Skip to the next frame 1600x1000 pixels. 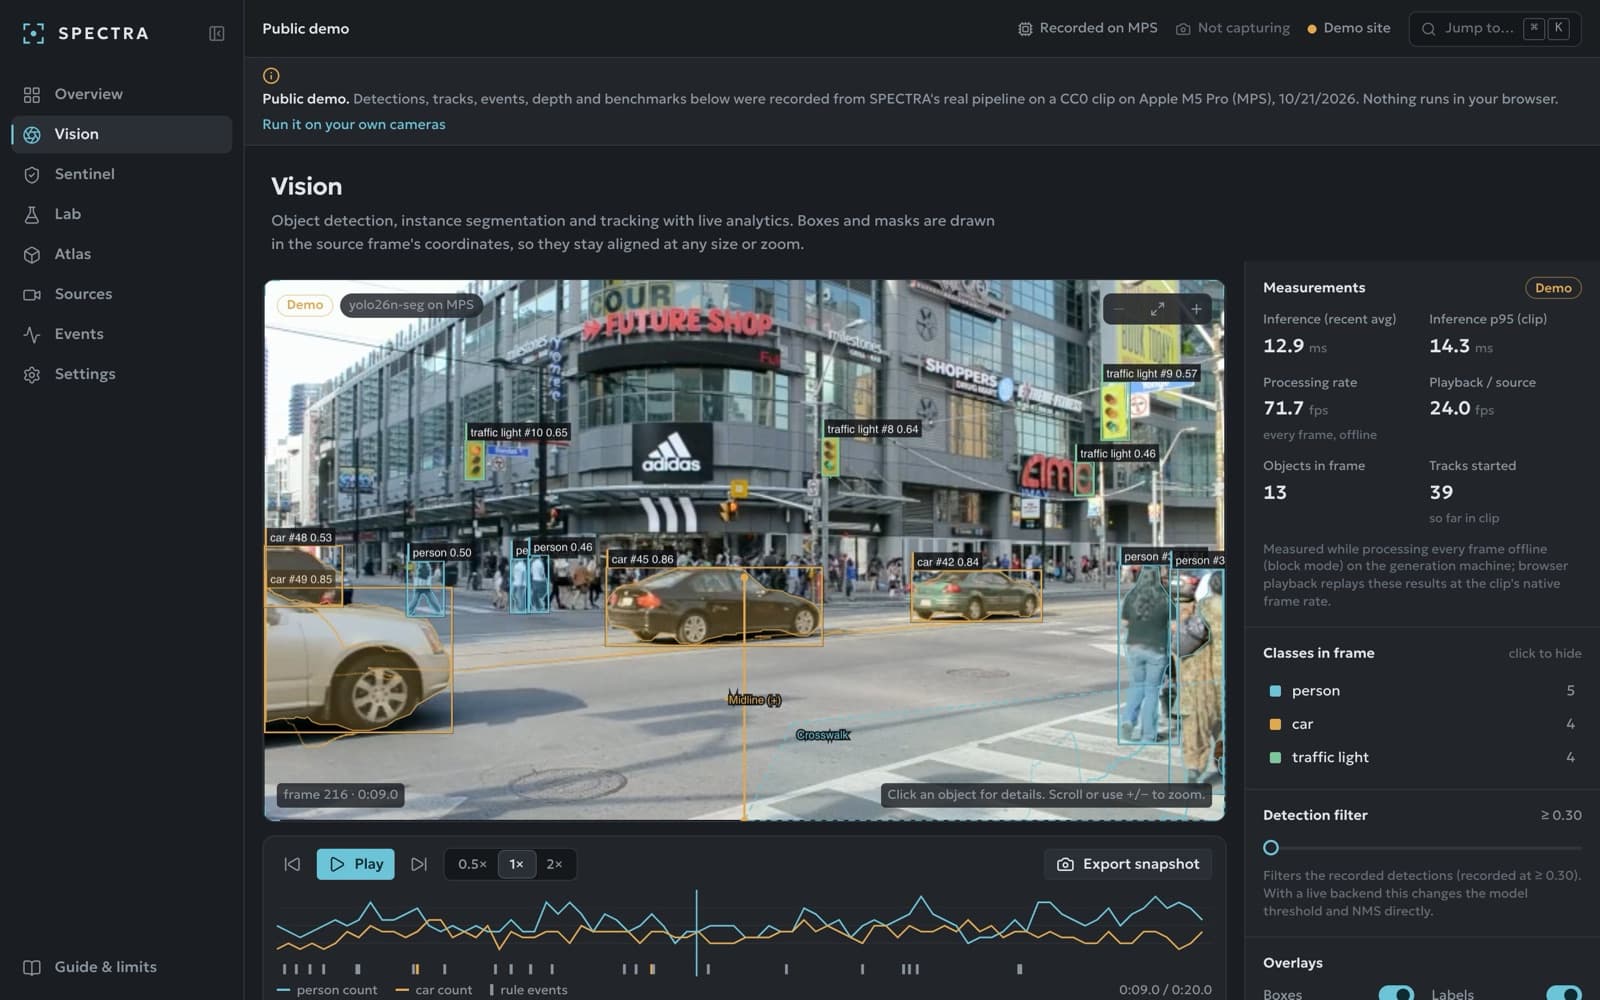pos(419,864)
